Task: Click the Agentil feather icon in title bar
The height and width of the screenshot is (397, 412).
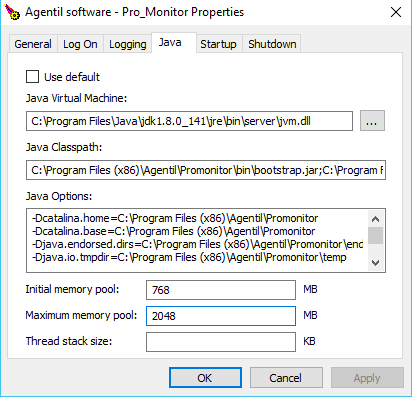Action: click(12, 12)
